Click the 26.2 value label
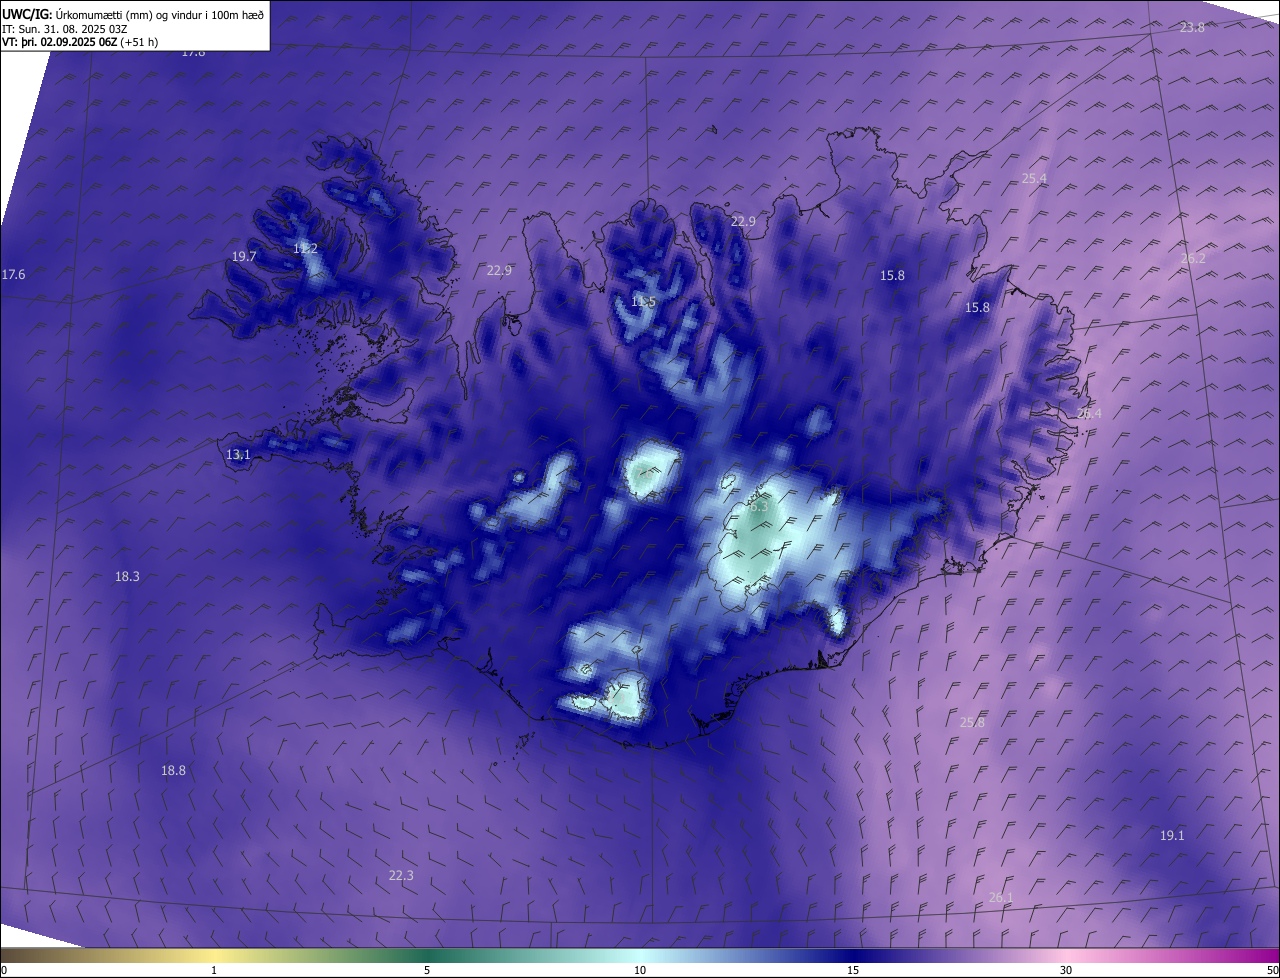The height and width of the screenshot is (978, 1280). [x=1193, y=258]
